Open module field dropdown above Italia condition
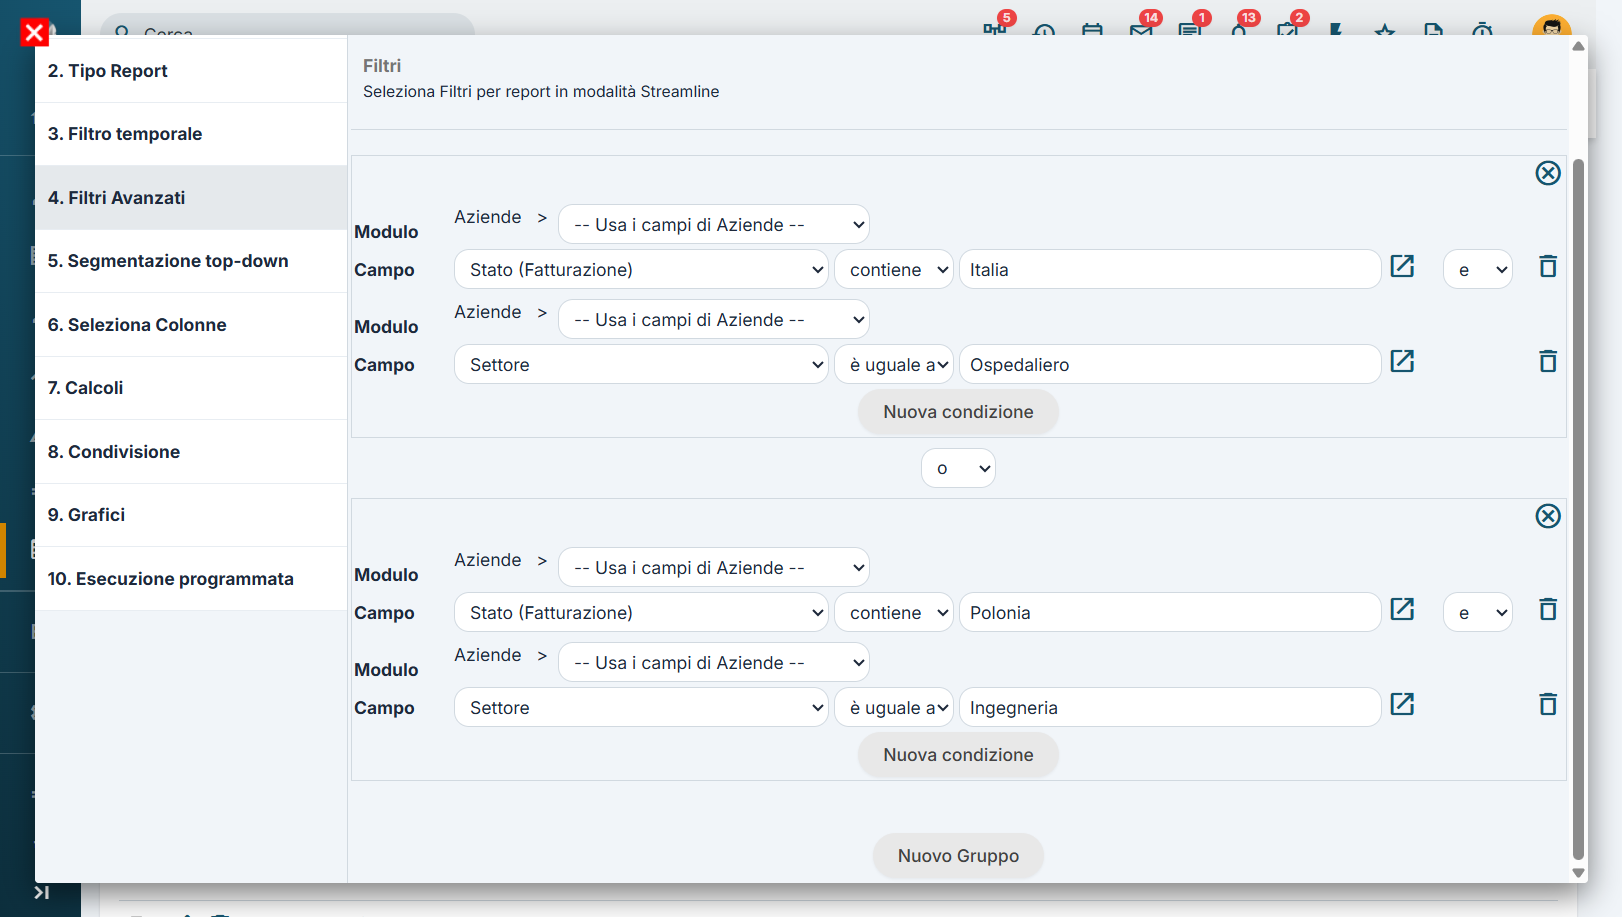The image size is (1622, 917). pyautogui.click(x=714, y=225)
